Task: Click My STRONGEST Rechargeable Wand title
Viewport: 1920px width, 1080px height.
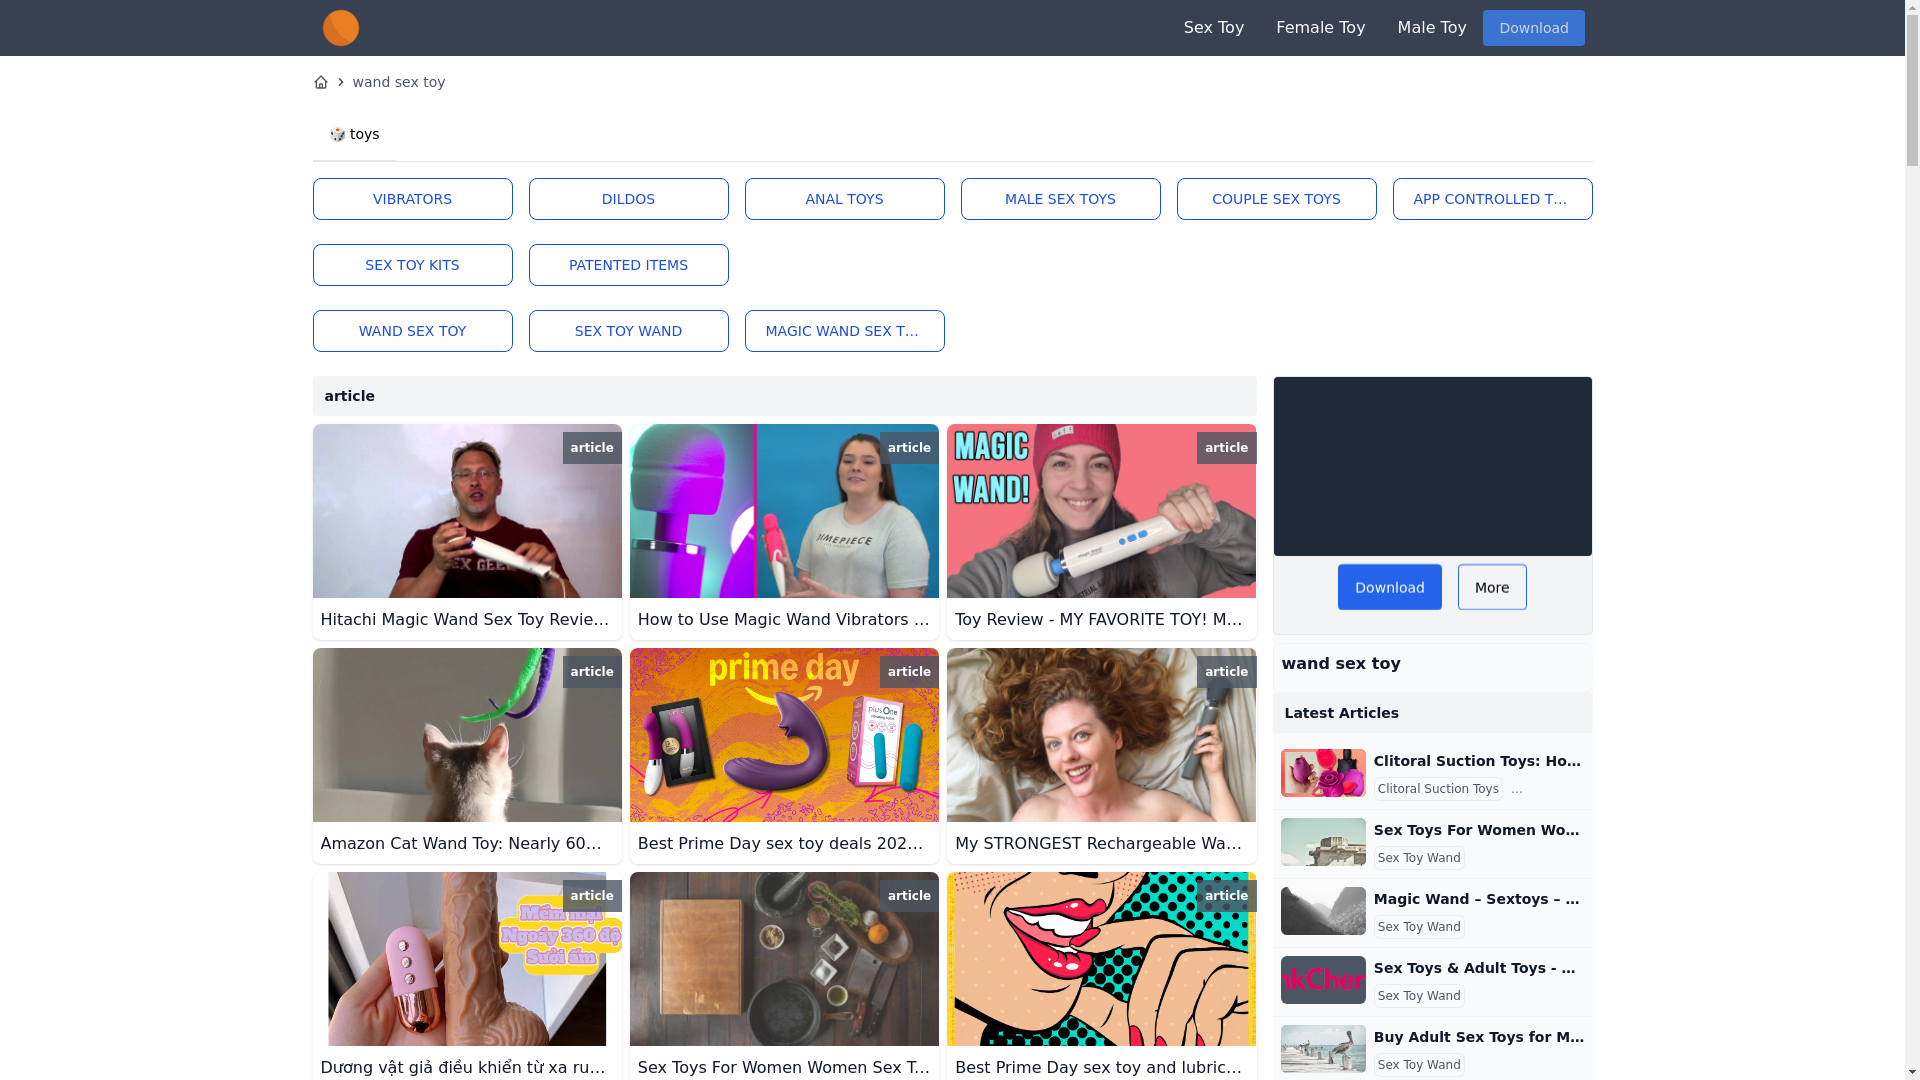Action: point(1098,844)
